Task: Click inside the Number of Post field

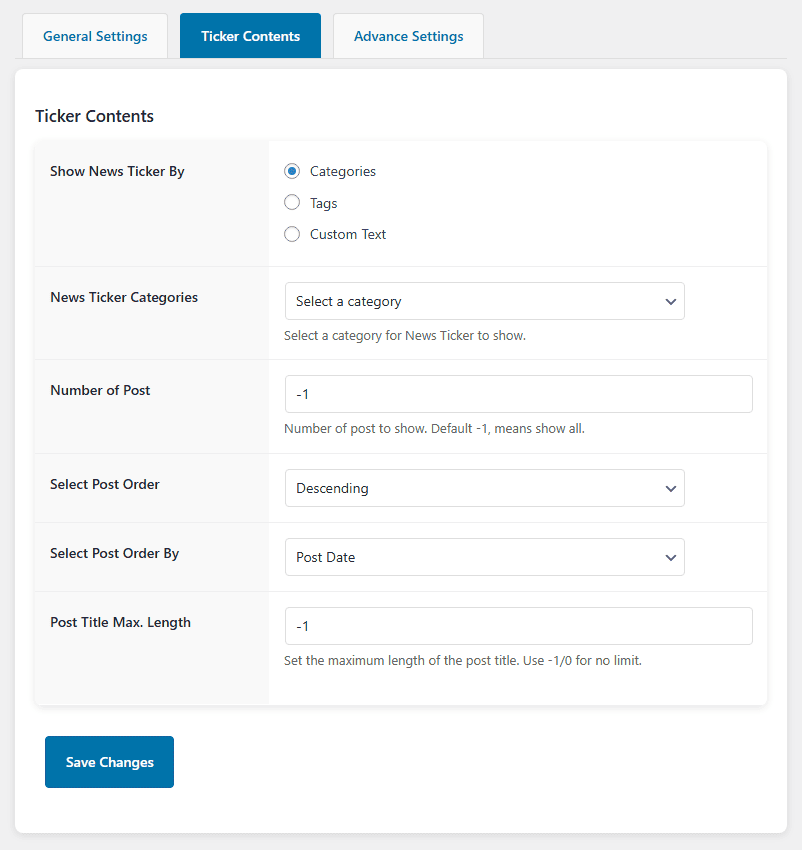Action: [518, 394]
